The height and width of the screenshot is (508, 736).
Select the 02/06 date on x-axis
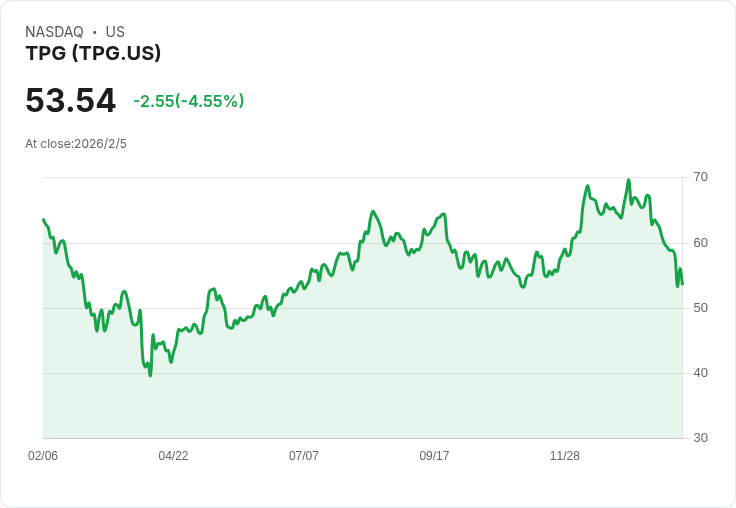43,456
